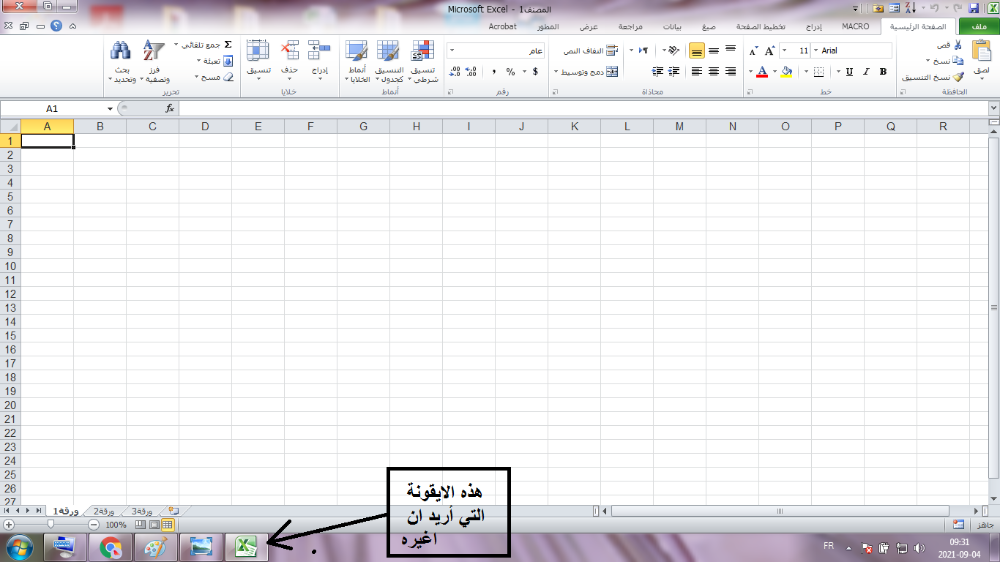Click the orientation angled text icon
Image resolution: width=1000 pixels, height=562 pixels.
pyautogui.click(x=674, y=50)
